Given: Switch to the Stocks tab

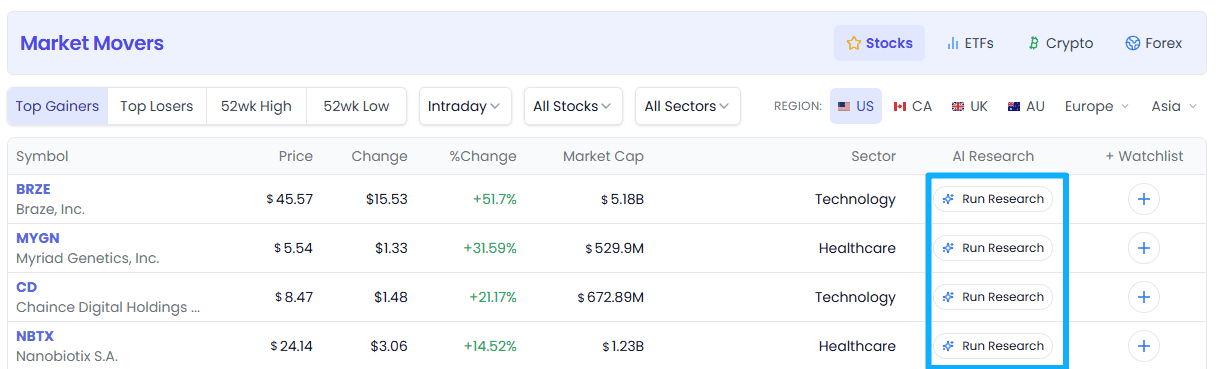Looking at the screenshot, I should click(x=879, y=43).
